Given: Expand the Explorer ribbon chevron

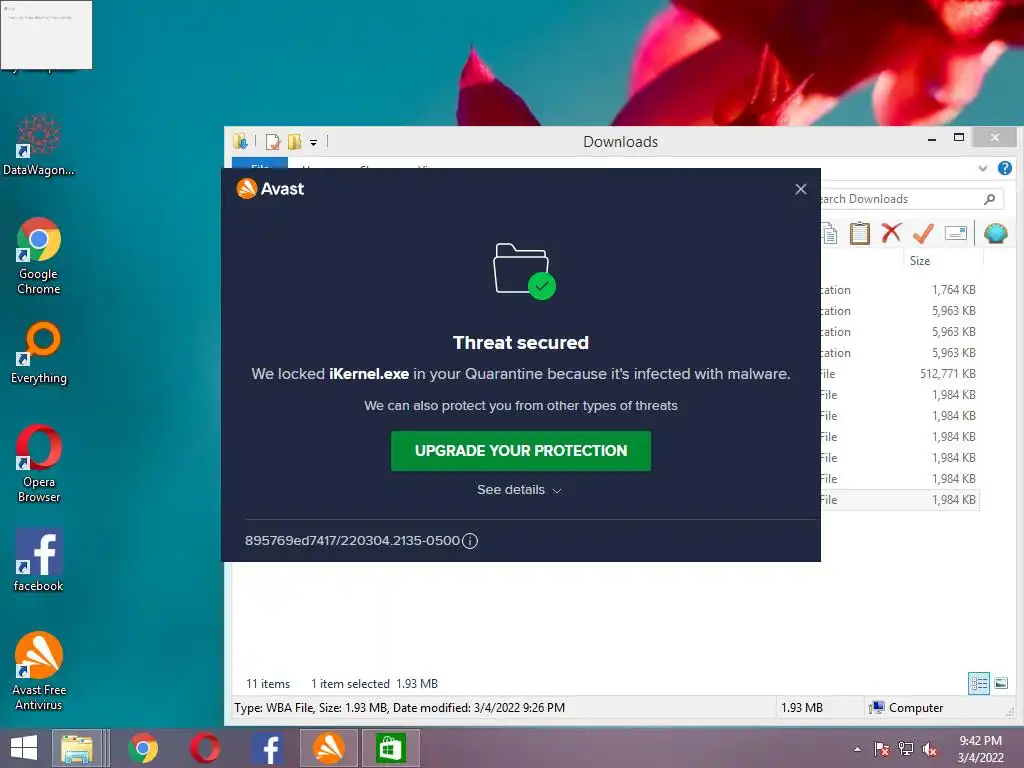Looking at the screenshot, I should tap(983, 168).
